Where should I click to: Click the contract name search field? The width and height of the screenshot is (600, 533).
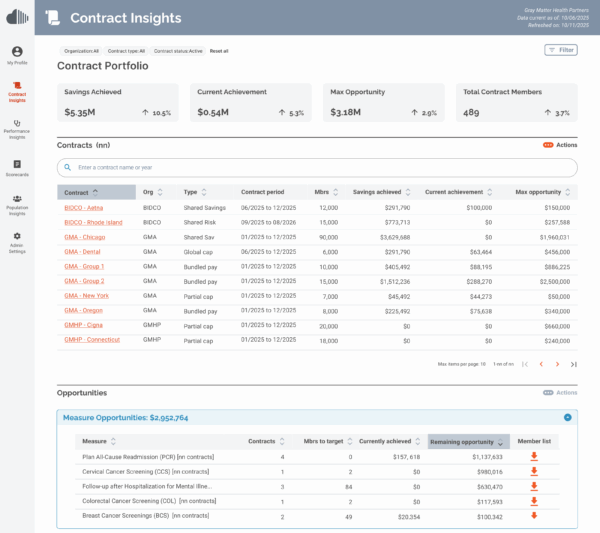point(318,167)
